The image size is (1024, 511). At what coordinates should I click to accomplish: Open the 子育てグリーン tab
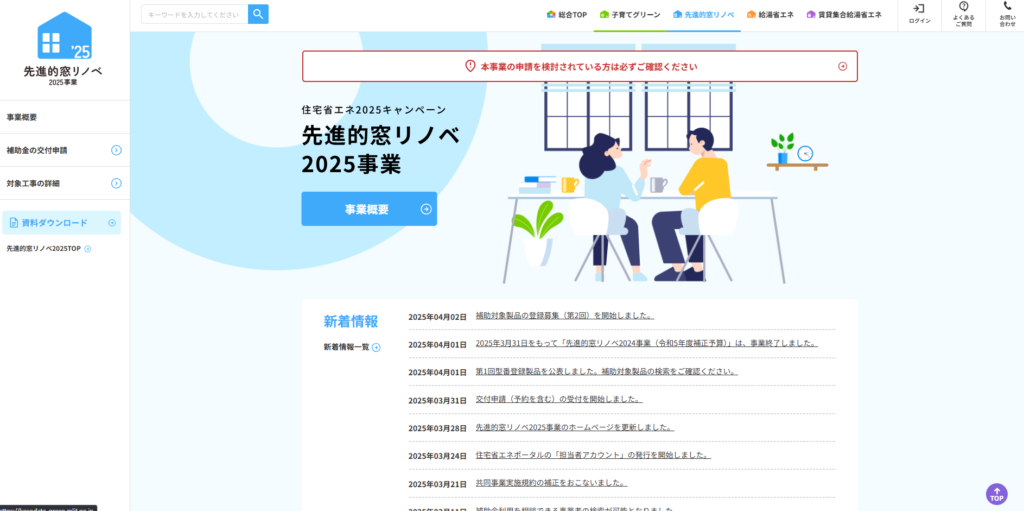(630, 14)
